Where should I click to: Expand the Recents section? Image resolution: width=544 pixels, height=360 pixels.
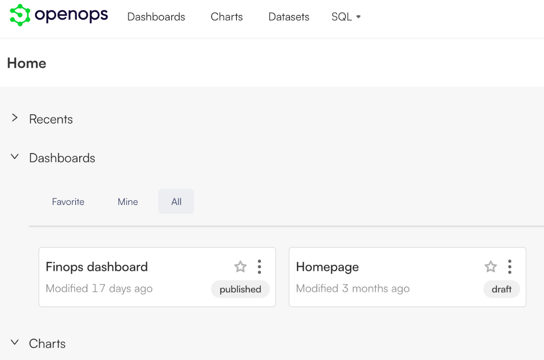[x=14, y=118]
